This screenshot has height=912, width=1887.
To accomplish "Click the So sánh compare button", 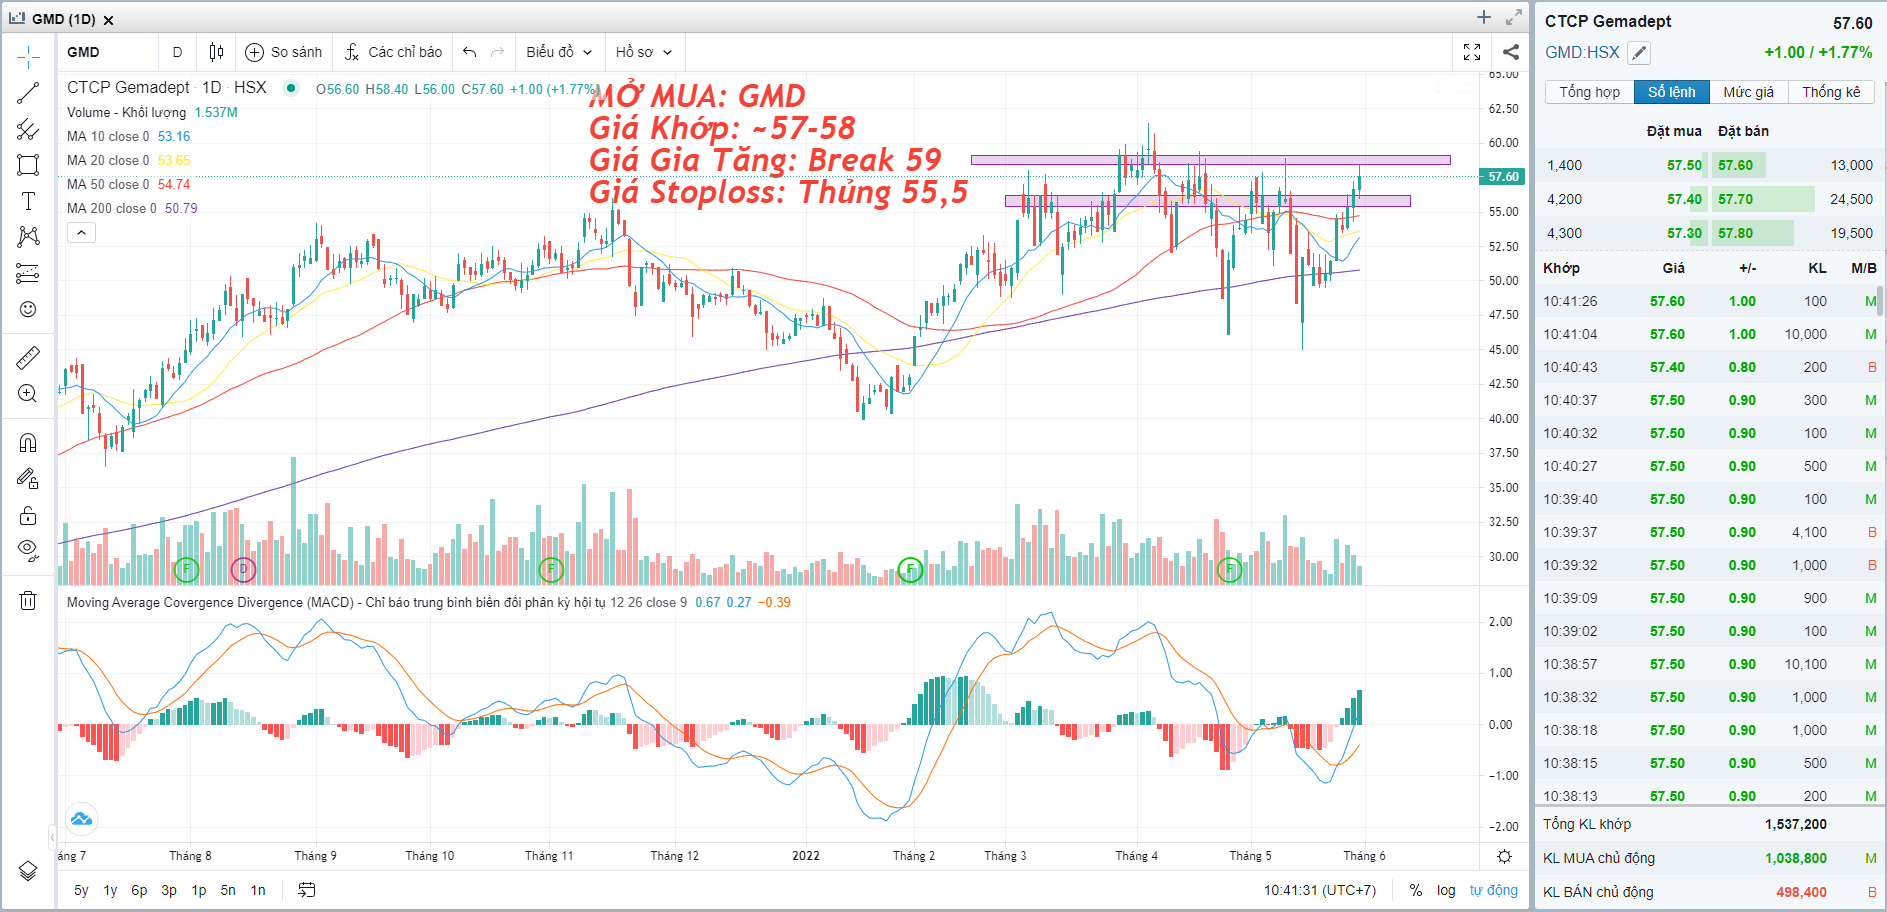I will click(x=284, y=52).
